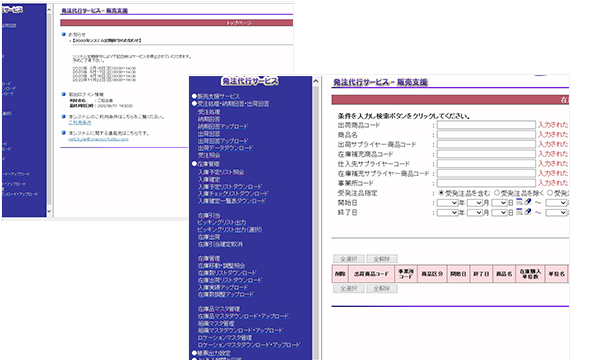Focus the 在庫補充商品コード input field
Viewport: 600px width, 360px height.
[486, 154]
